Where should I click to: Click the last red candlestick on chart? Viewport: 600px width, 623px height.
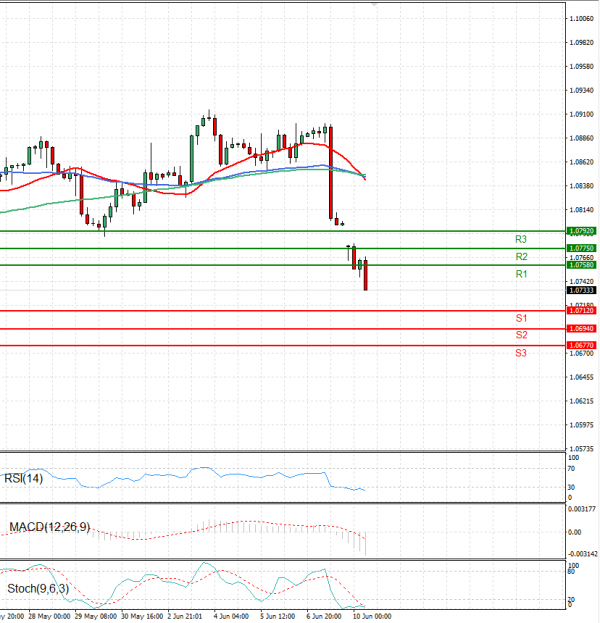coord(366,275)
